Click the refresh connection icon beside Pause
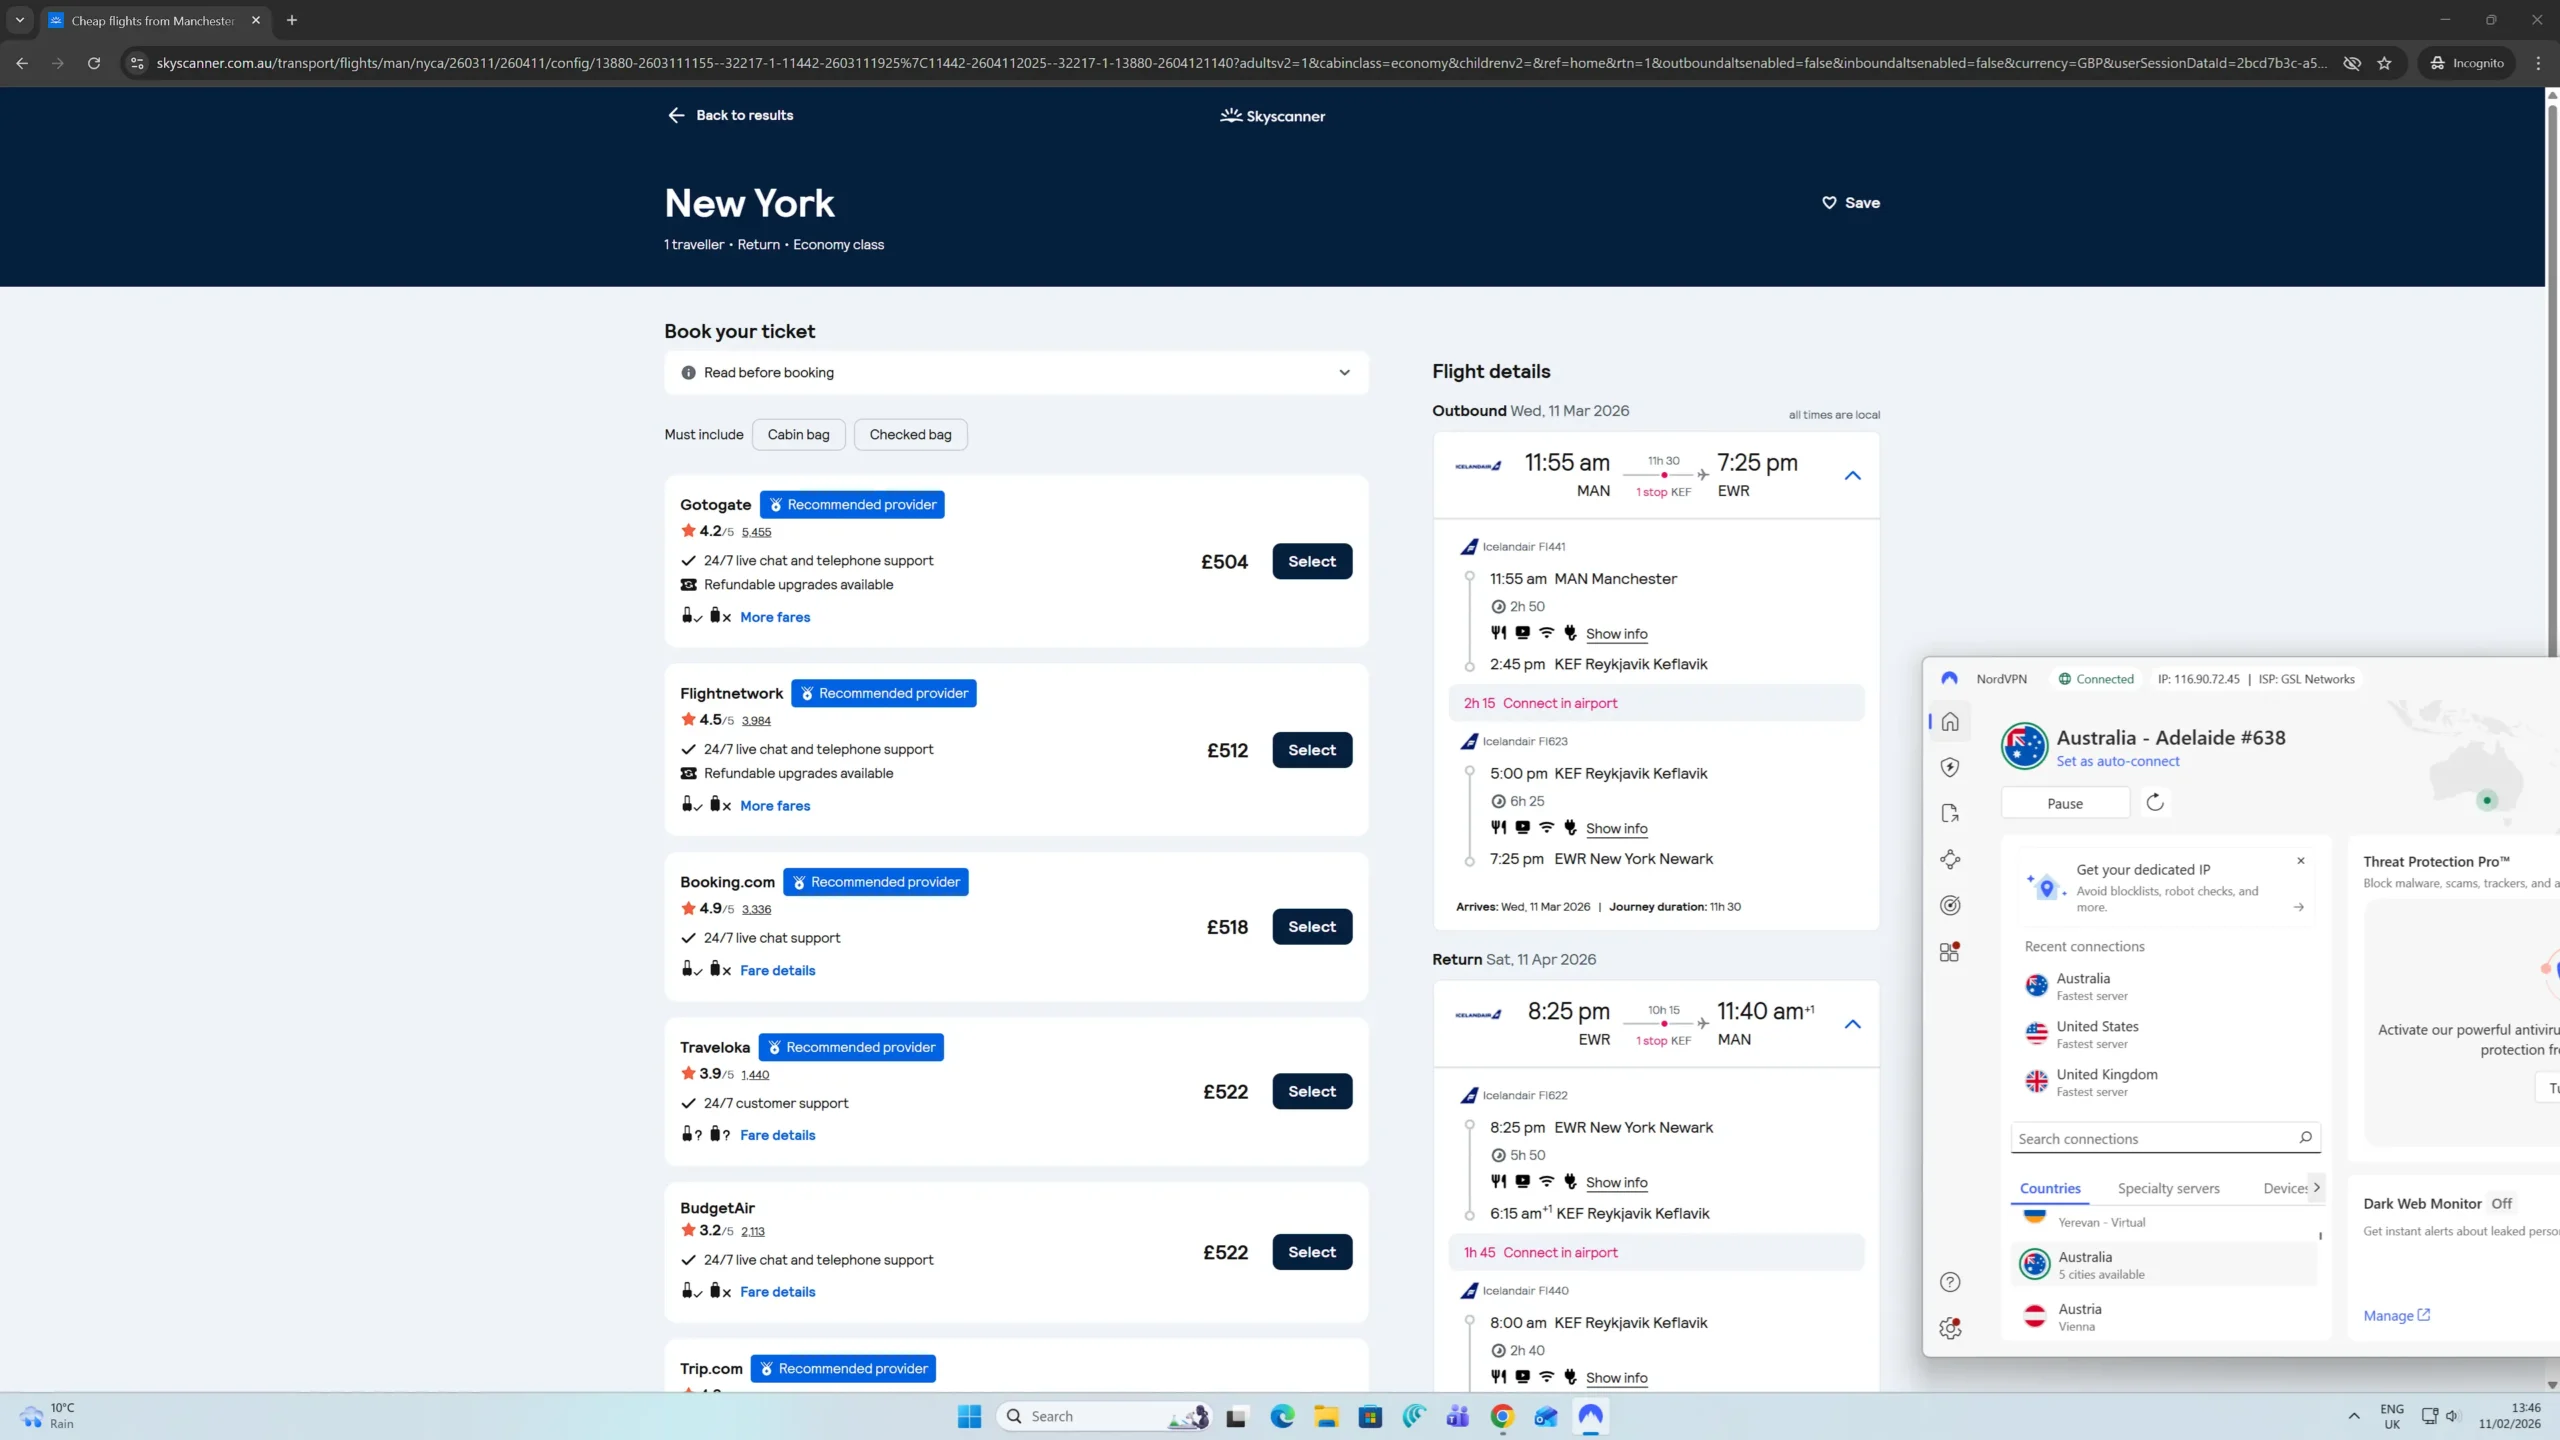Viewport: 2560px width, 1440px height. pos(2155,803)
